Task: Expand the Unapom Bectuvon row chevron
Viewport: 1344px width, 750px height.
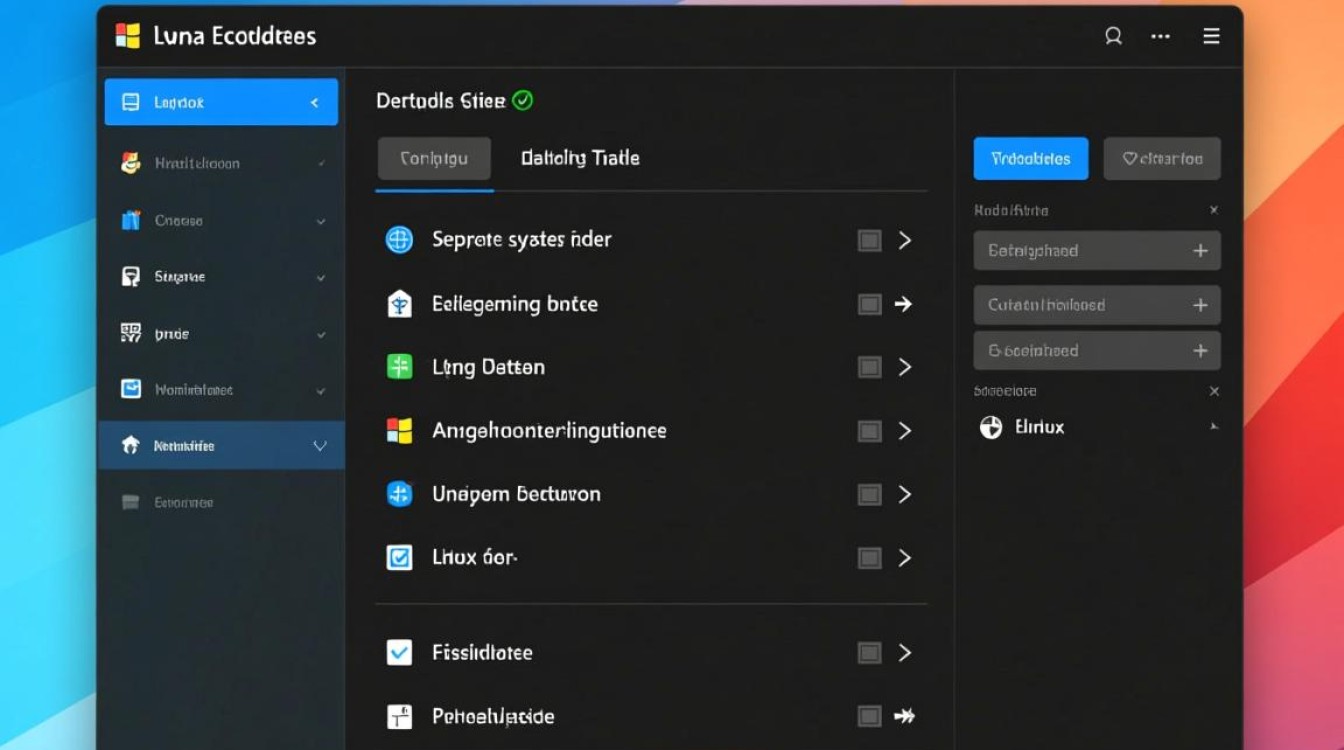Action: coord(905,494)
